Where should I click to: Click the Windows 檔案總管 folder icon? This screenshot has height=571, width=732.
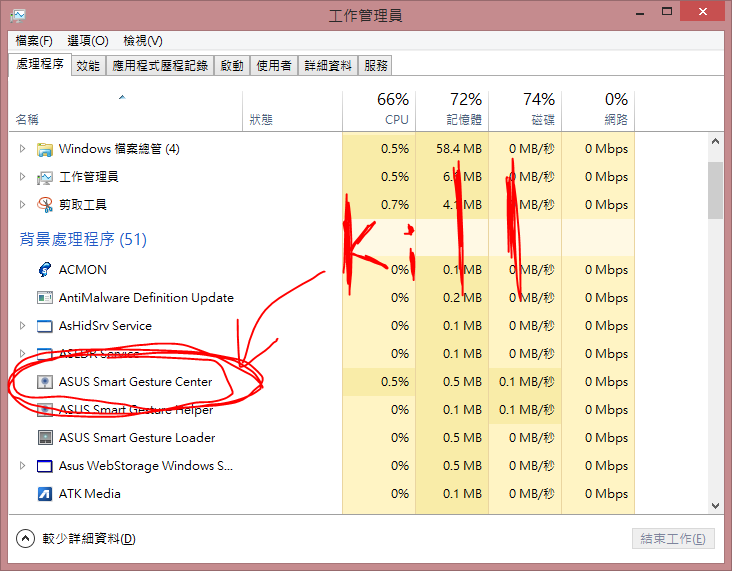pyautogui.click(x=45, y=149)
